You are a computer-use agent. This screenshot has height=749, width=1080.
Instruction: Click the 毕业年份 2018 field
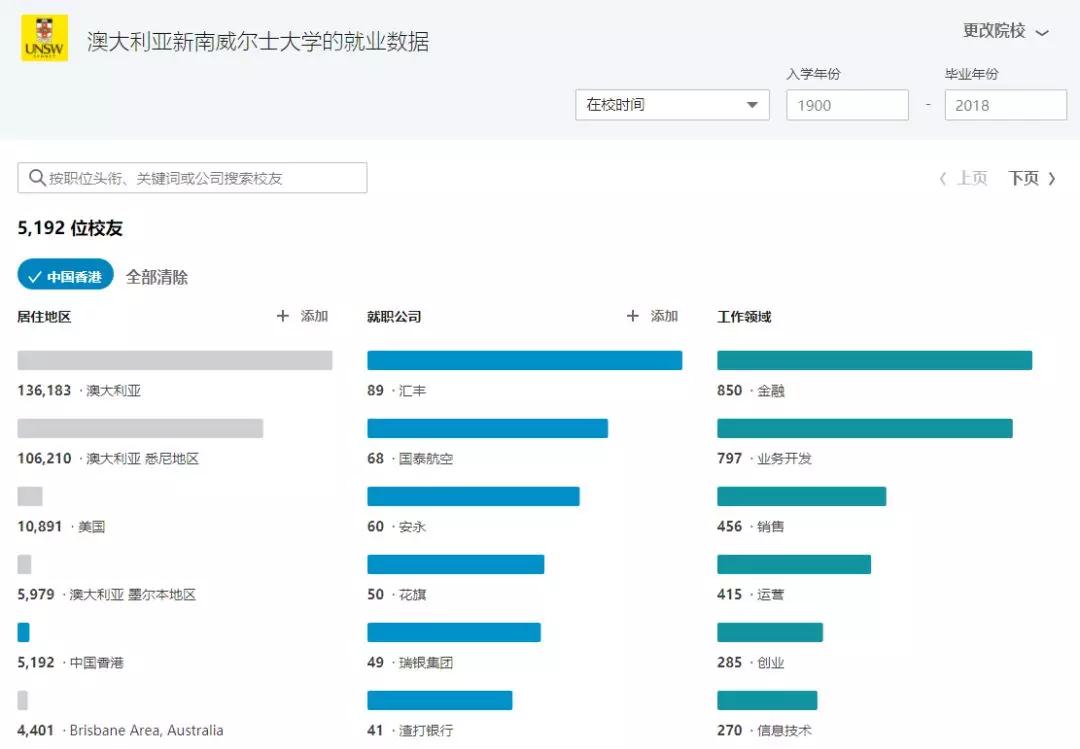[1005, 105]
